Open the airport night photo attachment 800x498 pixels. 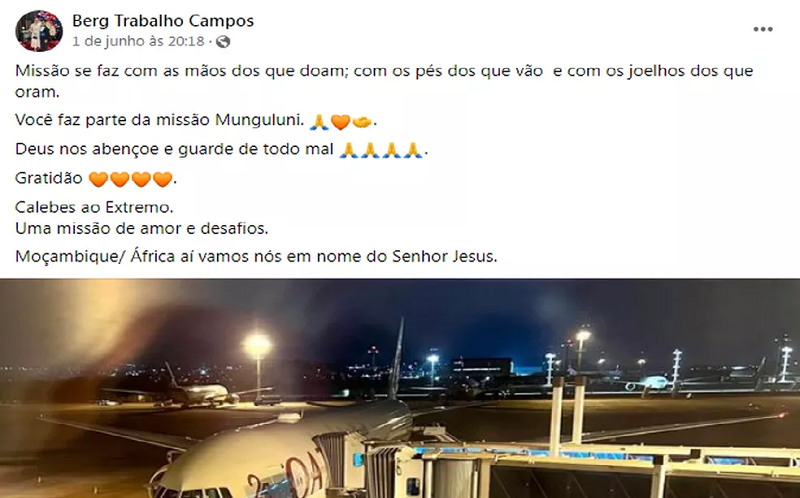tap(400, 388)
